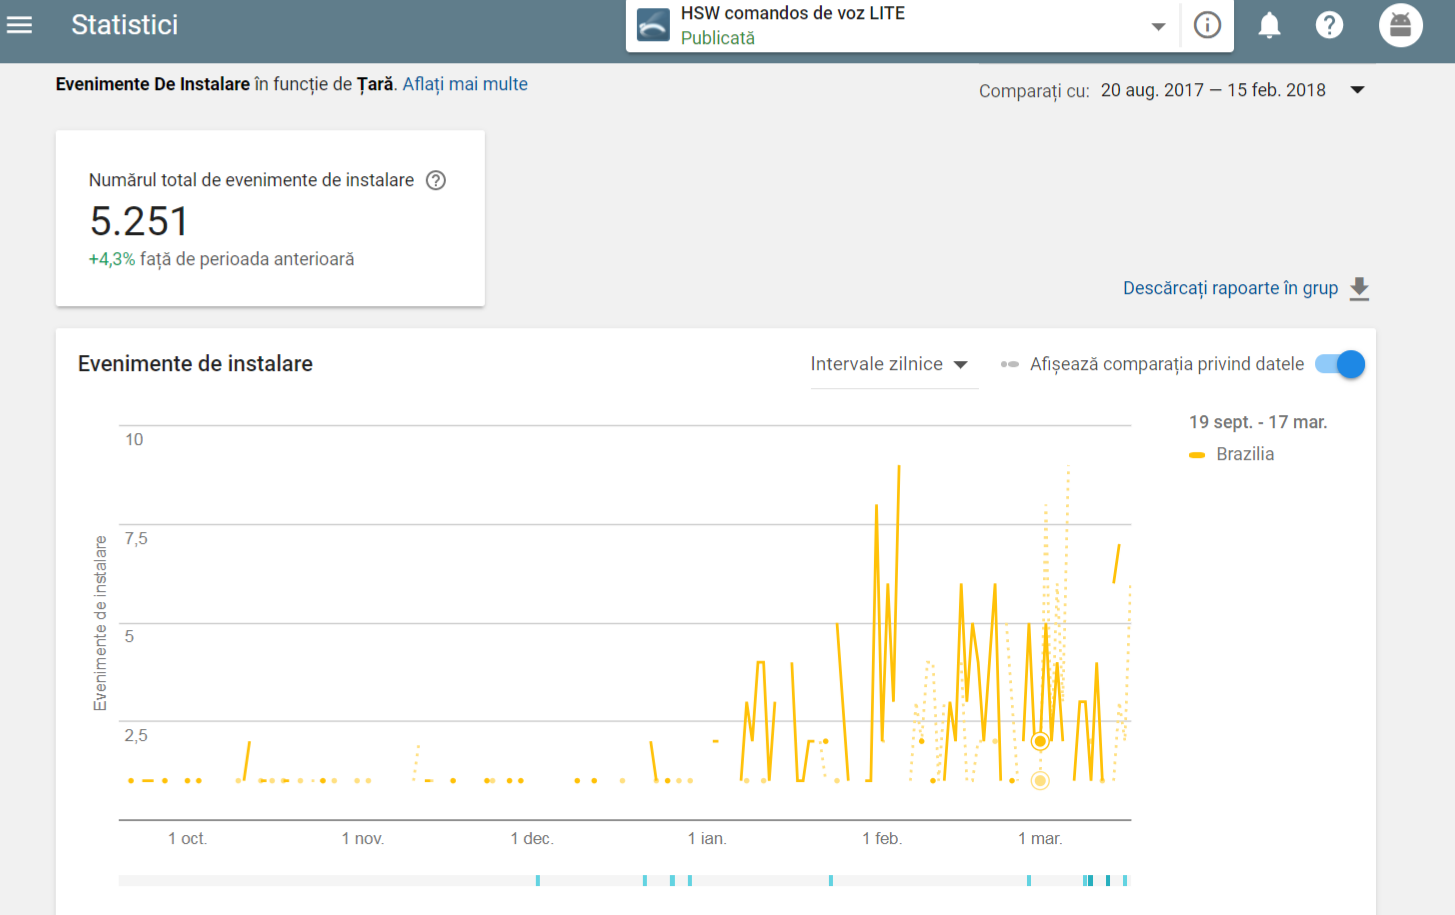The width and height of the screenshot is (1455, 915).
Task: Click the timeline marker near 1 dec.
Action: pos(538,881)
